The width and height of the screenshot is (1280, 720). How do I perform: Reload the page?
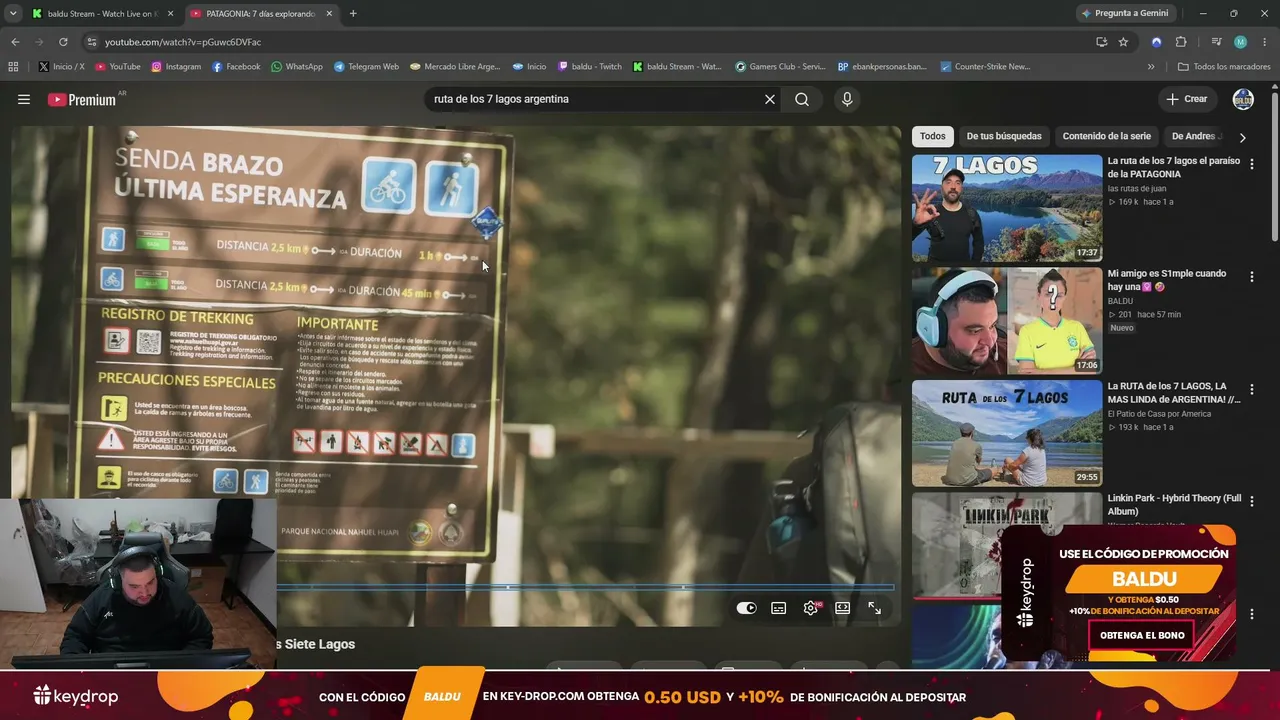pyautogui.click(x=63, y=42)
